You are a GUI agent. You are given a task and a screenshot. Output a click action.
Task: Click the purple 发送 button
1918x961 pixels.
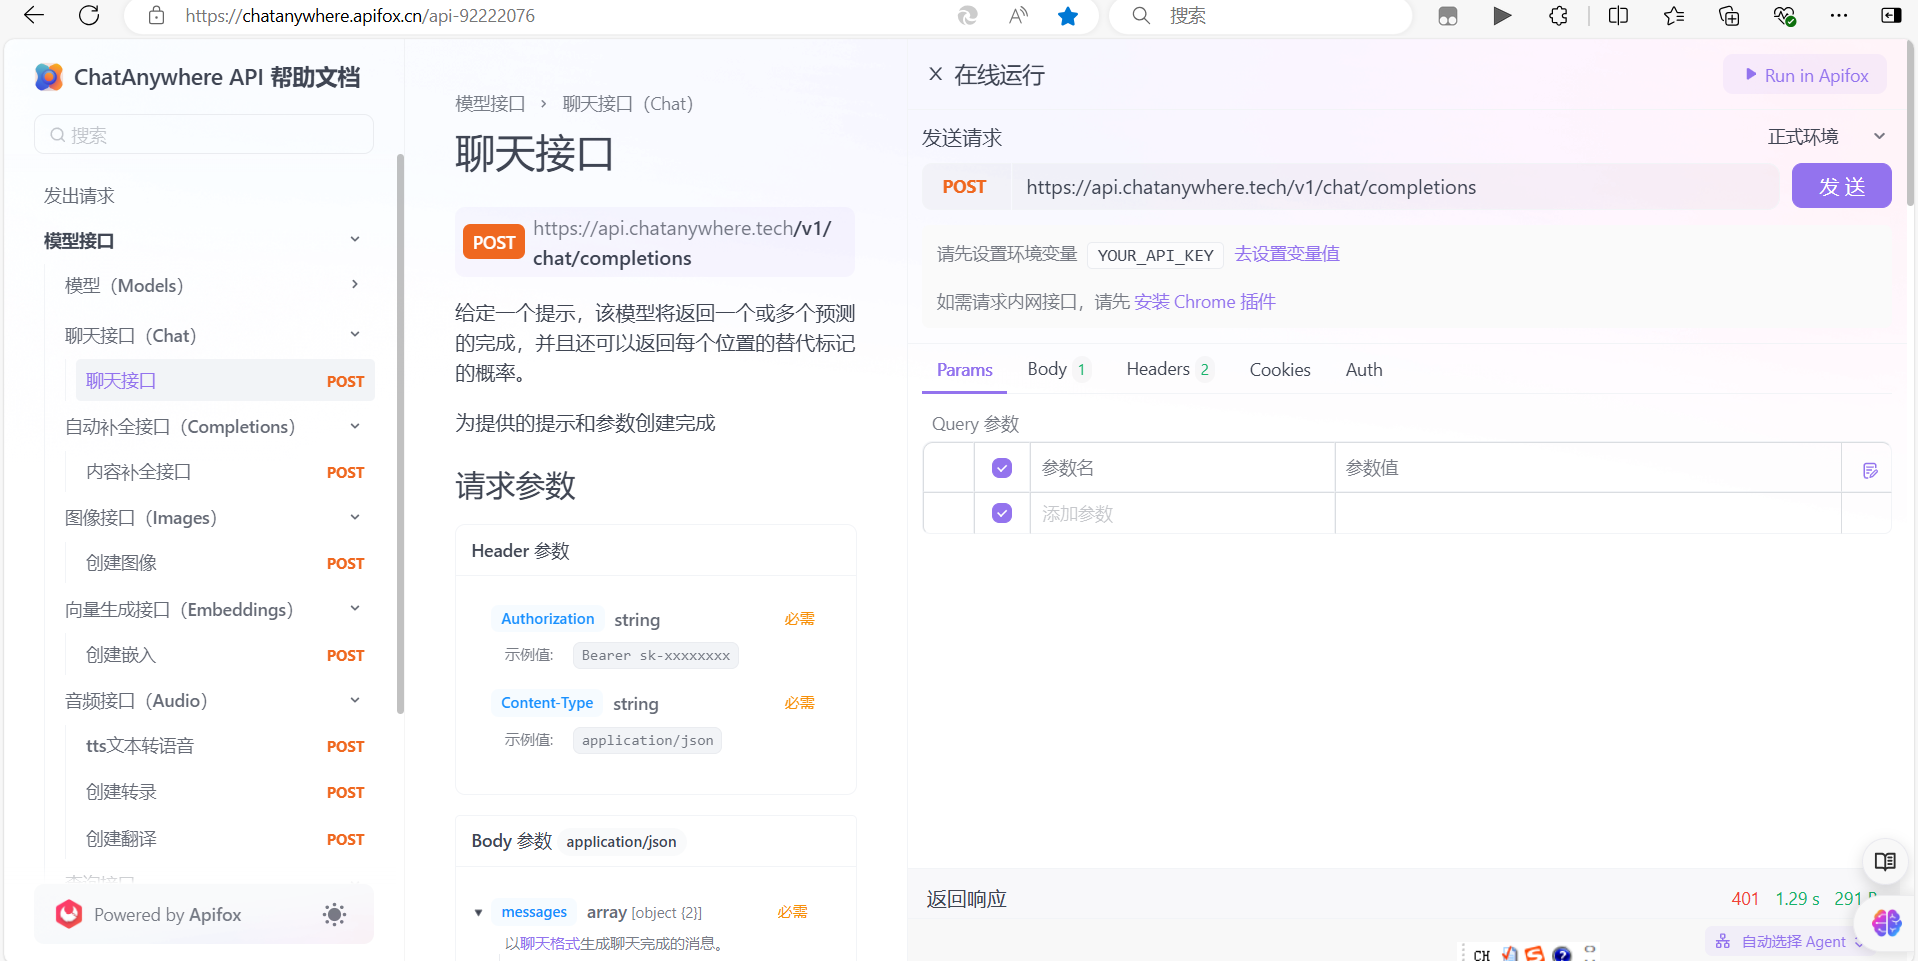[1841, 186]
